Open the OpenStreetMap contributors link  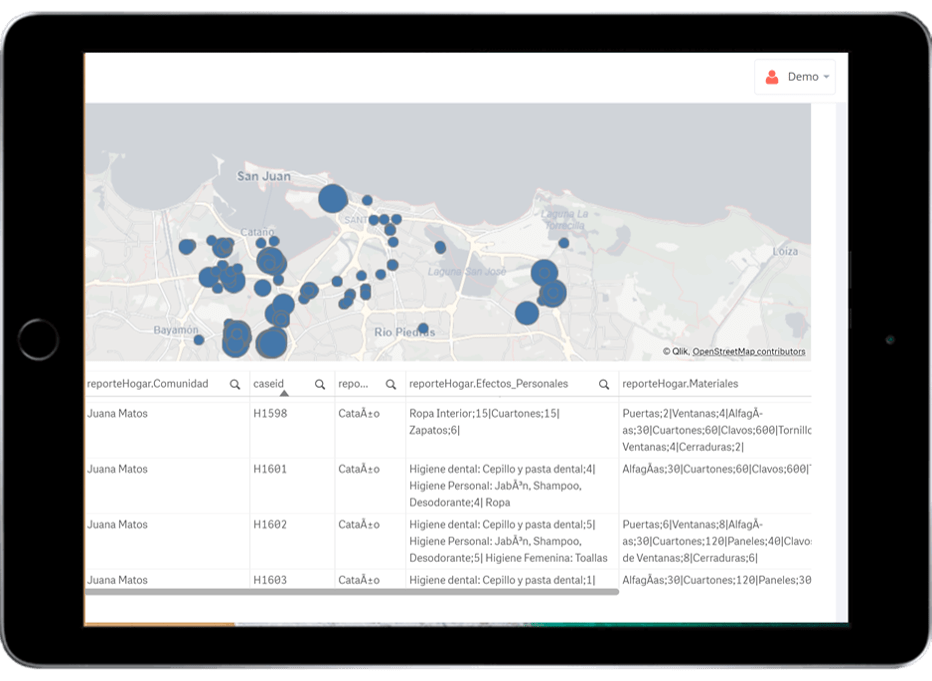(748, 352)
